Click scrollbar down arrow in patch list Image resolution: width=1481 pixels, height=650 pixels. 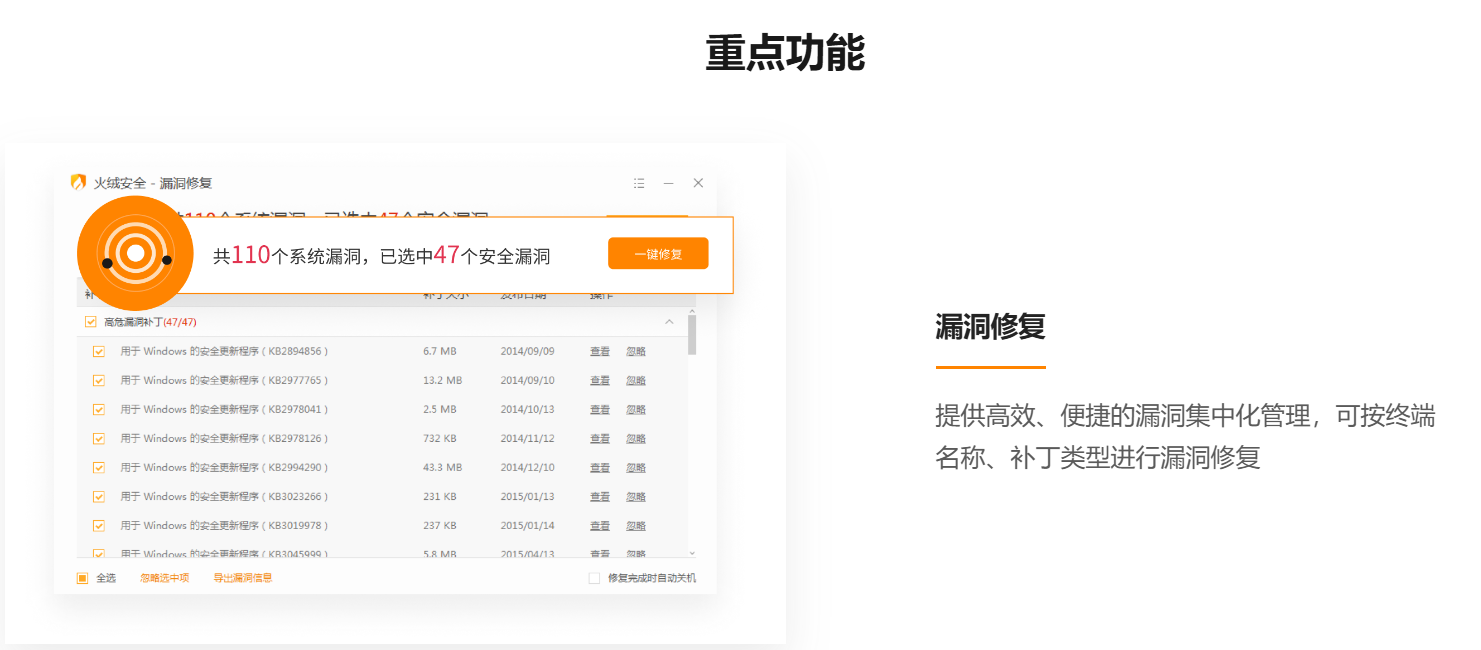click(x=692, y=553)
